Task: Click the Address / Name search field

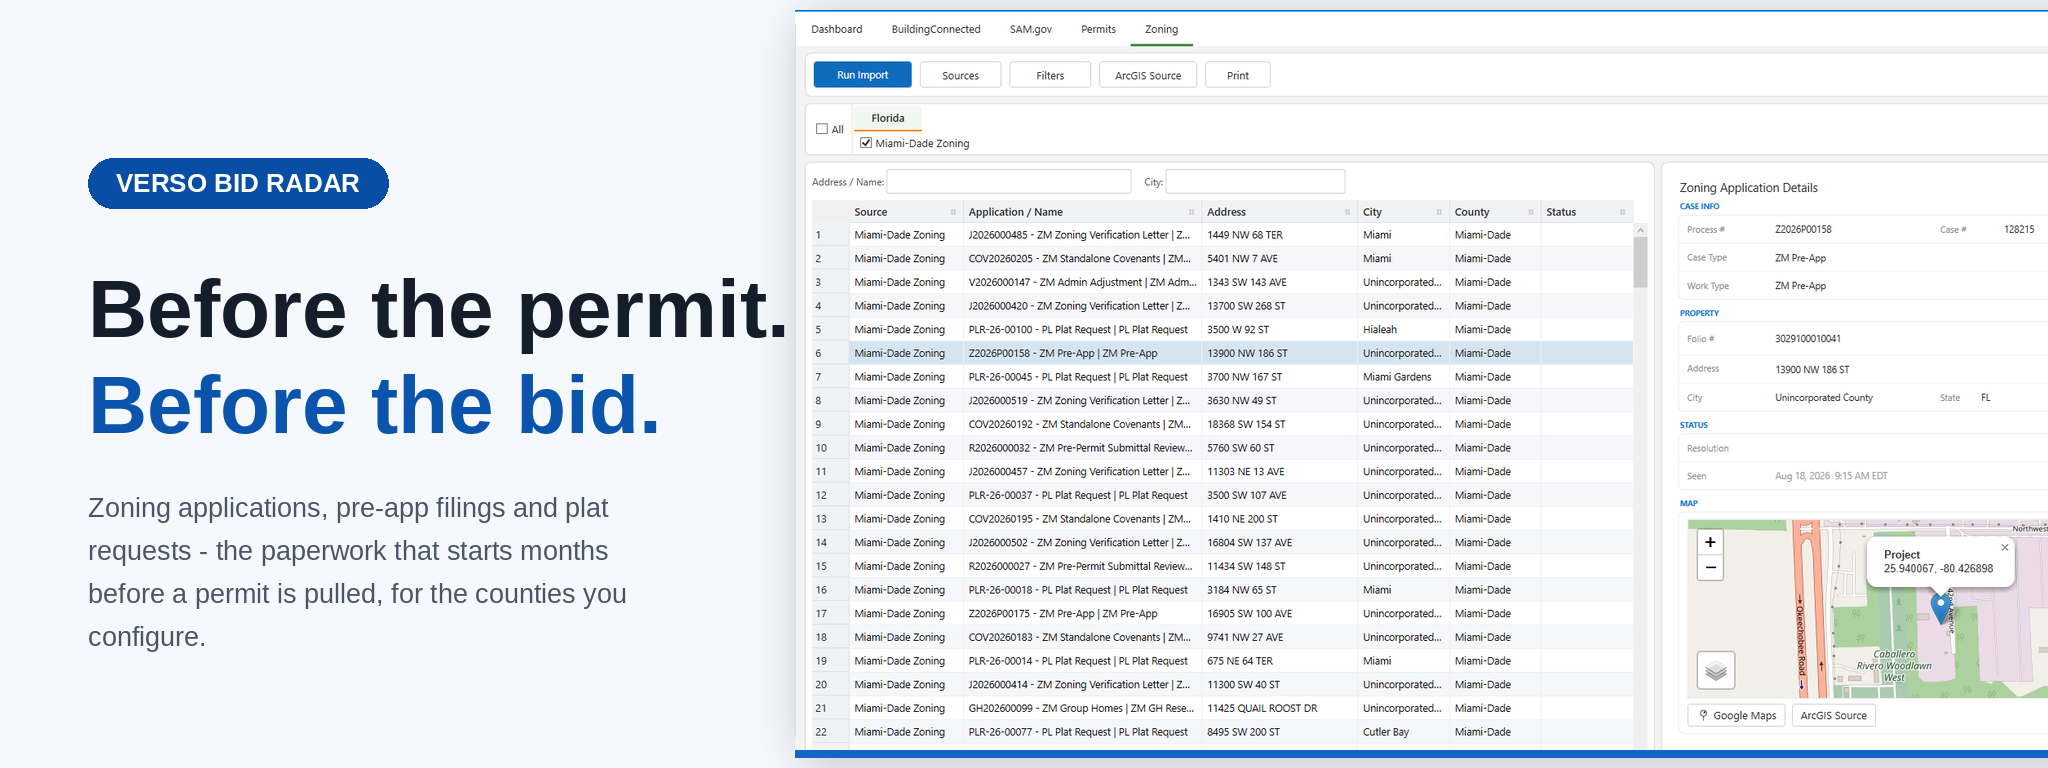Action: pos(1009,181)
